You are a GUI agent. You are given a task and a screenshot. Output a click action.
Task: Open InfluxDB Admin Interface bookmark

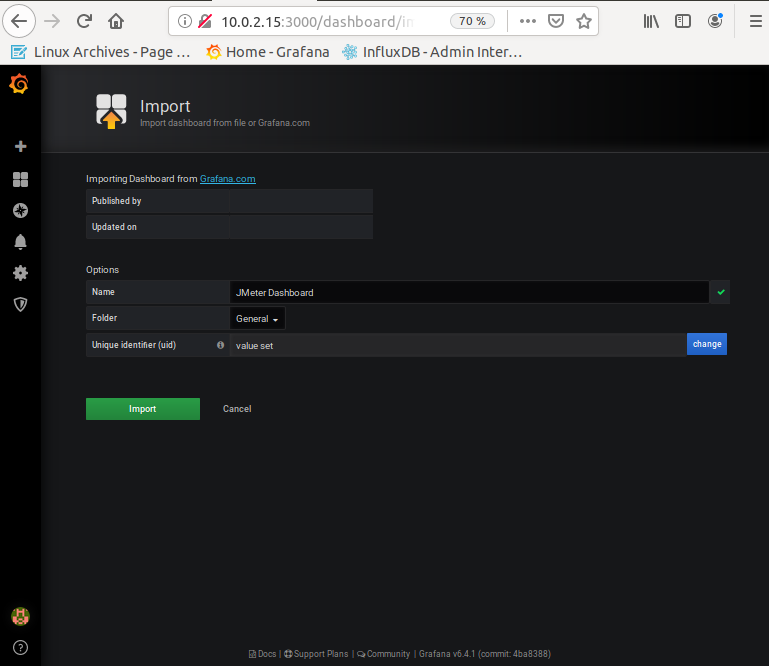(432, 52)
